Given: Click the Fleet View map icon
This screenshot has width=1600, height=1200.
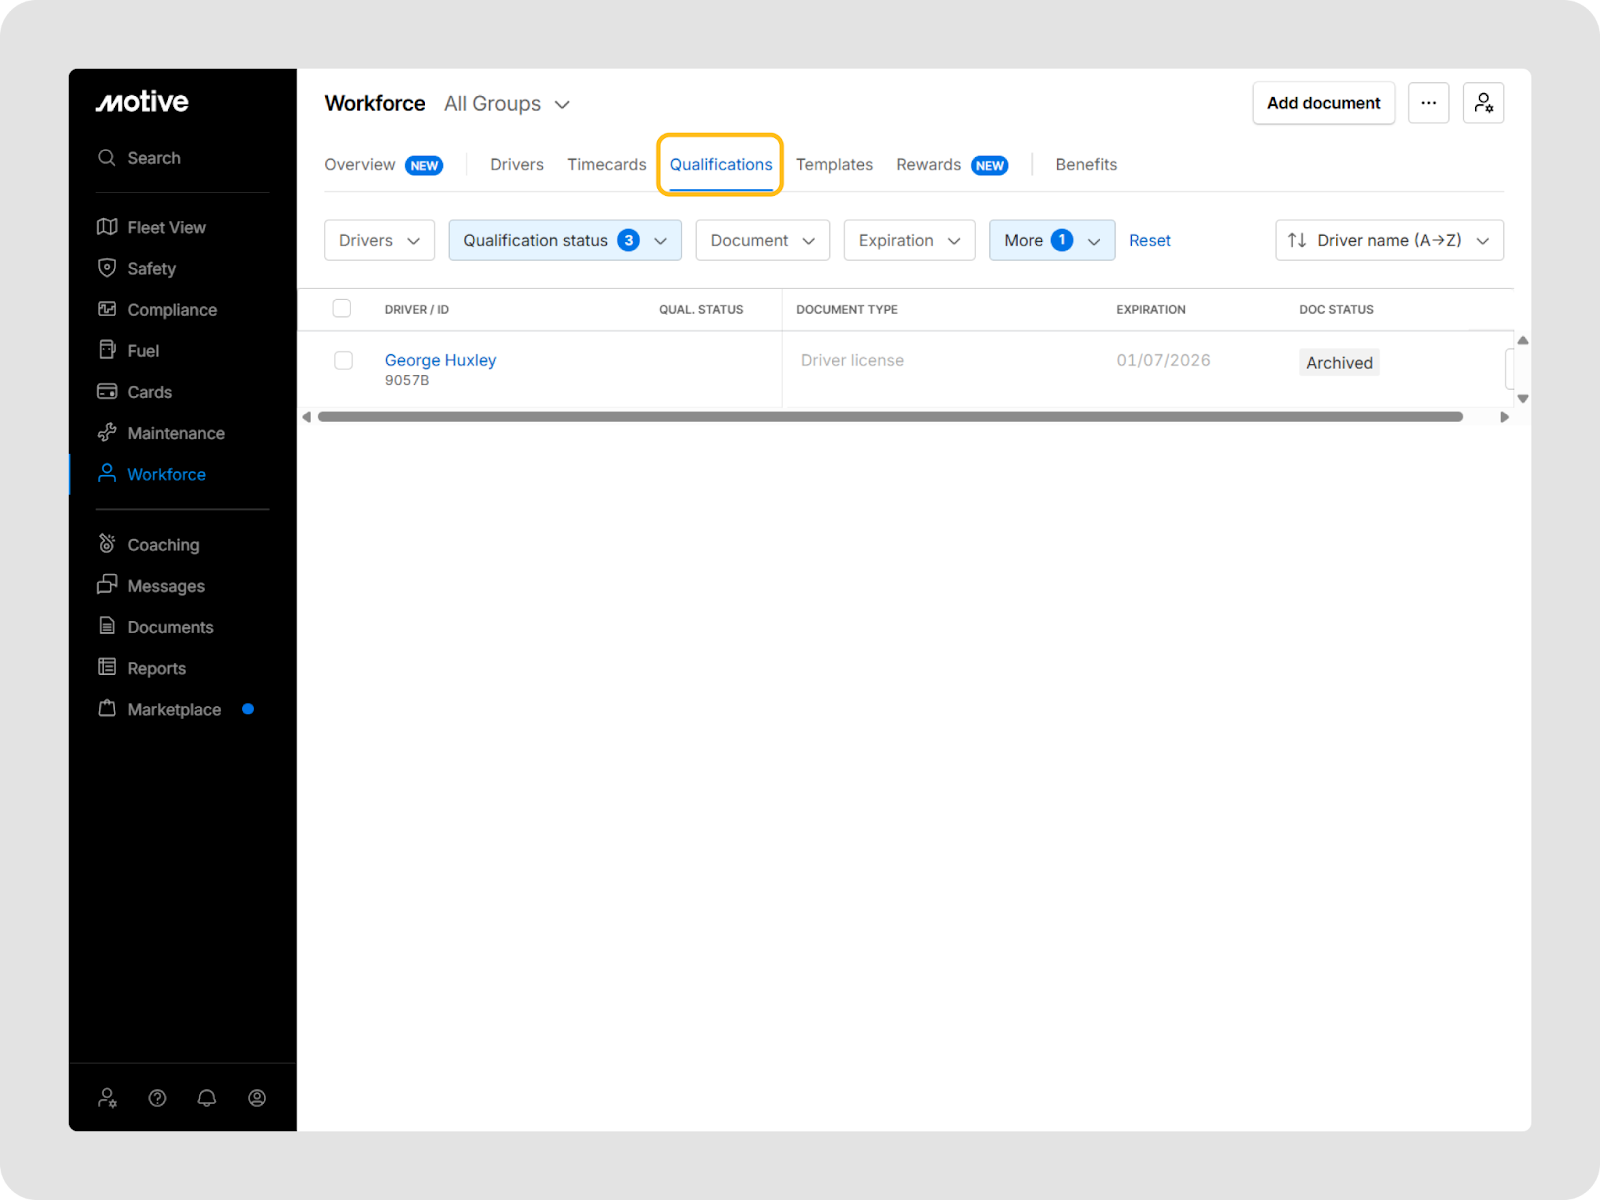Looking at the screenshot, I should (107, 227).
